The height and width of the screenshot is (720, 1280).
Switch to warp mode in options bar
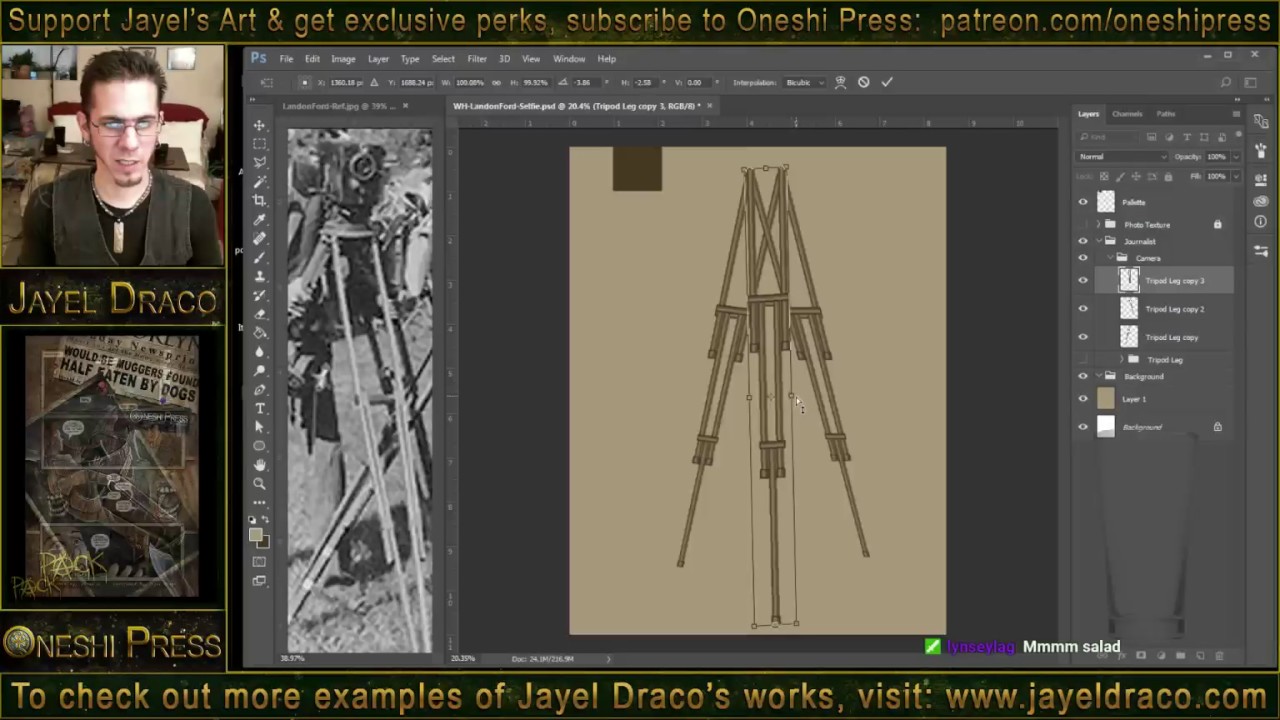[x=840, y=82]
